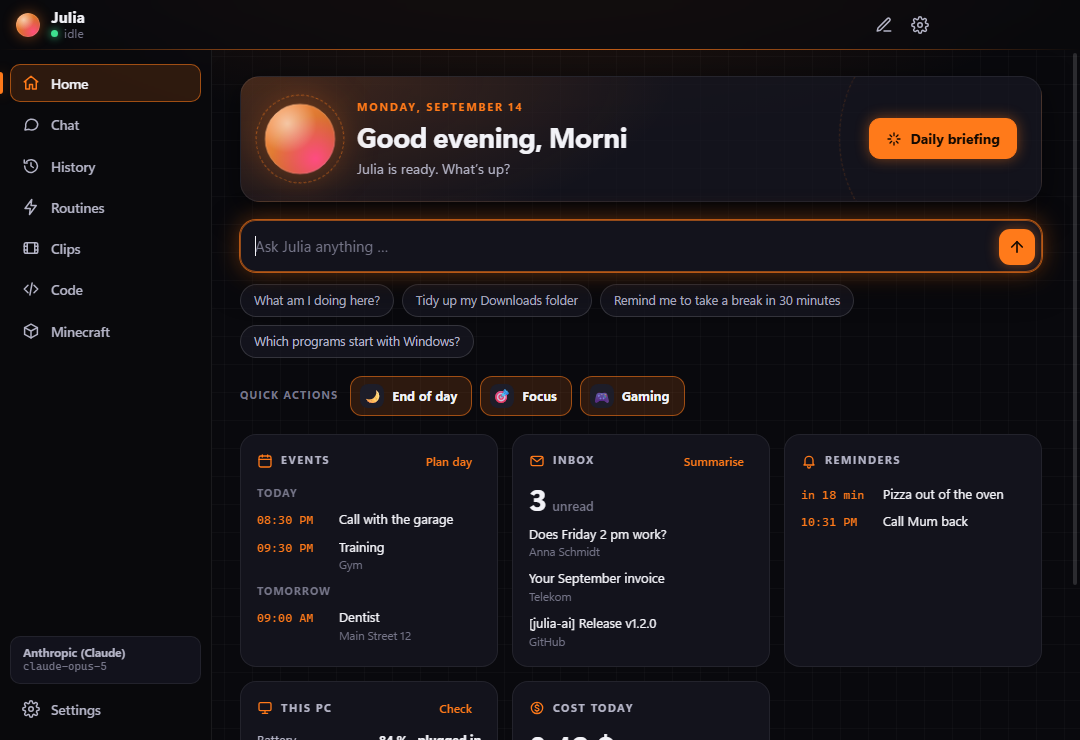Click Check in the This PC card
Viewport: 1080px width, 740px height.
click(455, 708)
